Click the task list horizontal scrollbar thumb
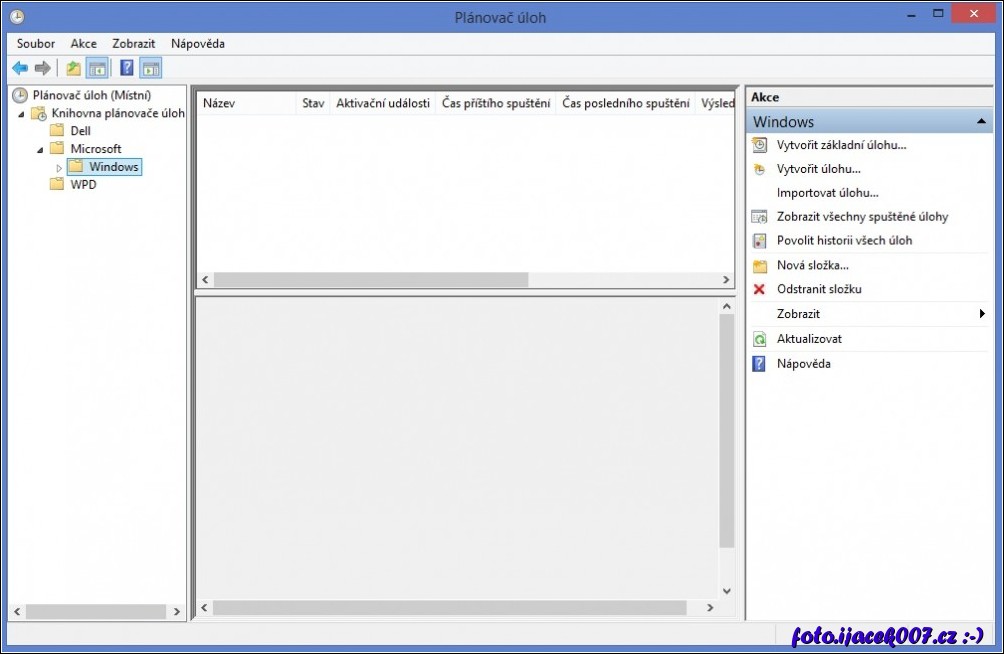The width and height of the screenshot is (1004, 654). pos(370,280)
